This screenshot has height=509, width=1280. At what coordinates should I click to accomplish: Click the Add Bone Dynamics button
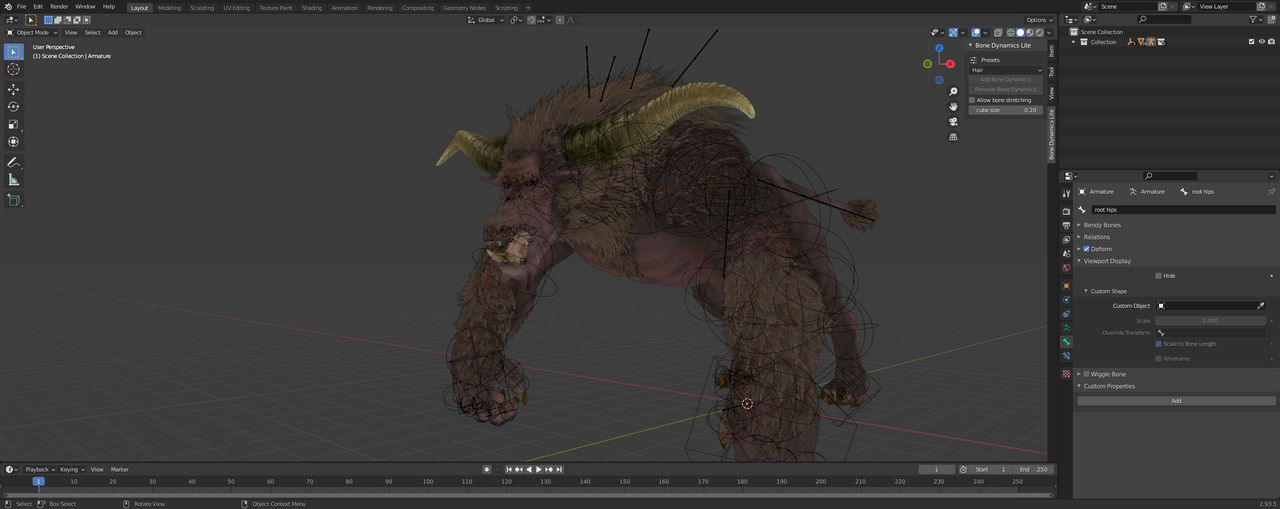pyautogui.click(x=1005, y=80)
